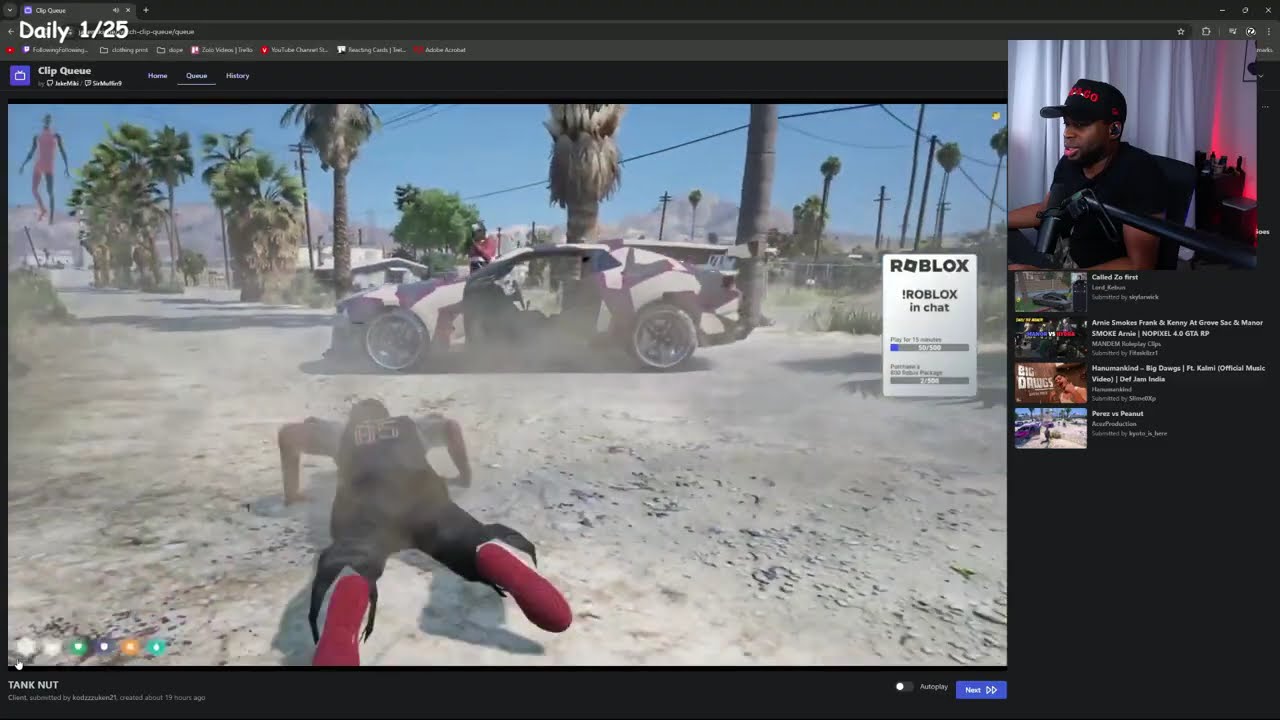This screenshot has width=1280, height=720.
Task: Close the Clip Queue browser tab
Action: click(127, 10)
